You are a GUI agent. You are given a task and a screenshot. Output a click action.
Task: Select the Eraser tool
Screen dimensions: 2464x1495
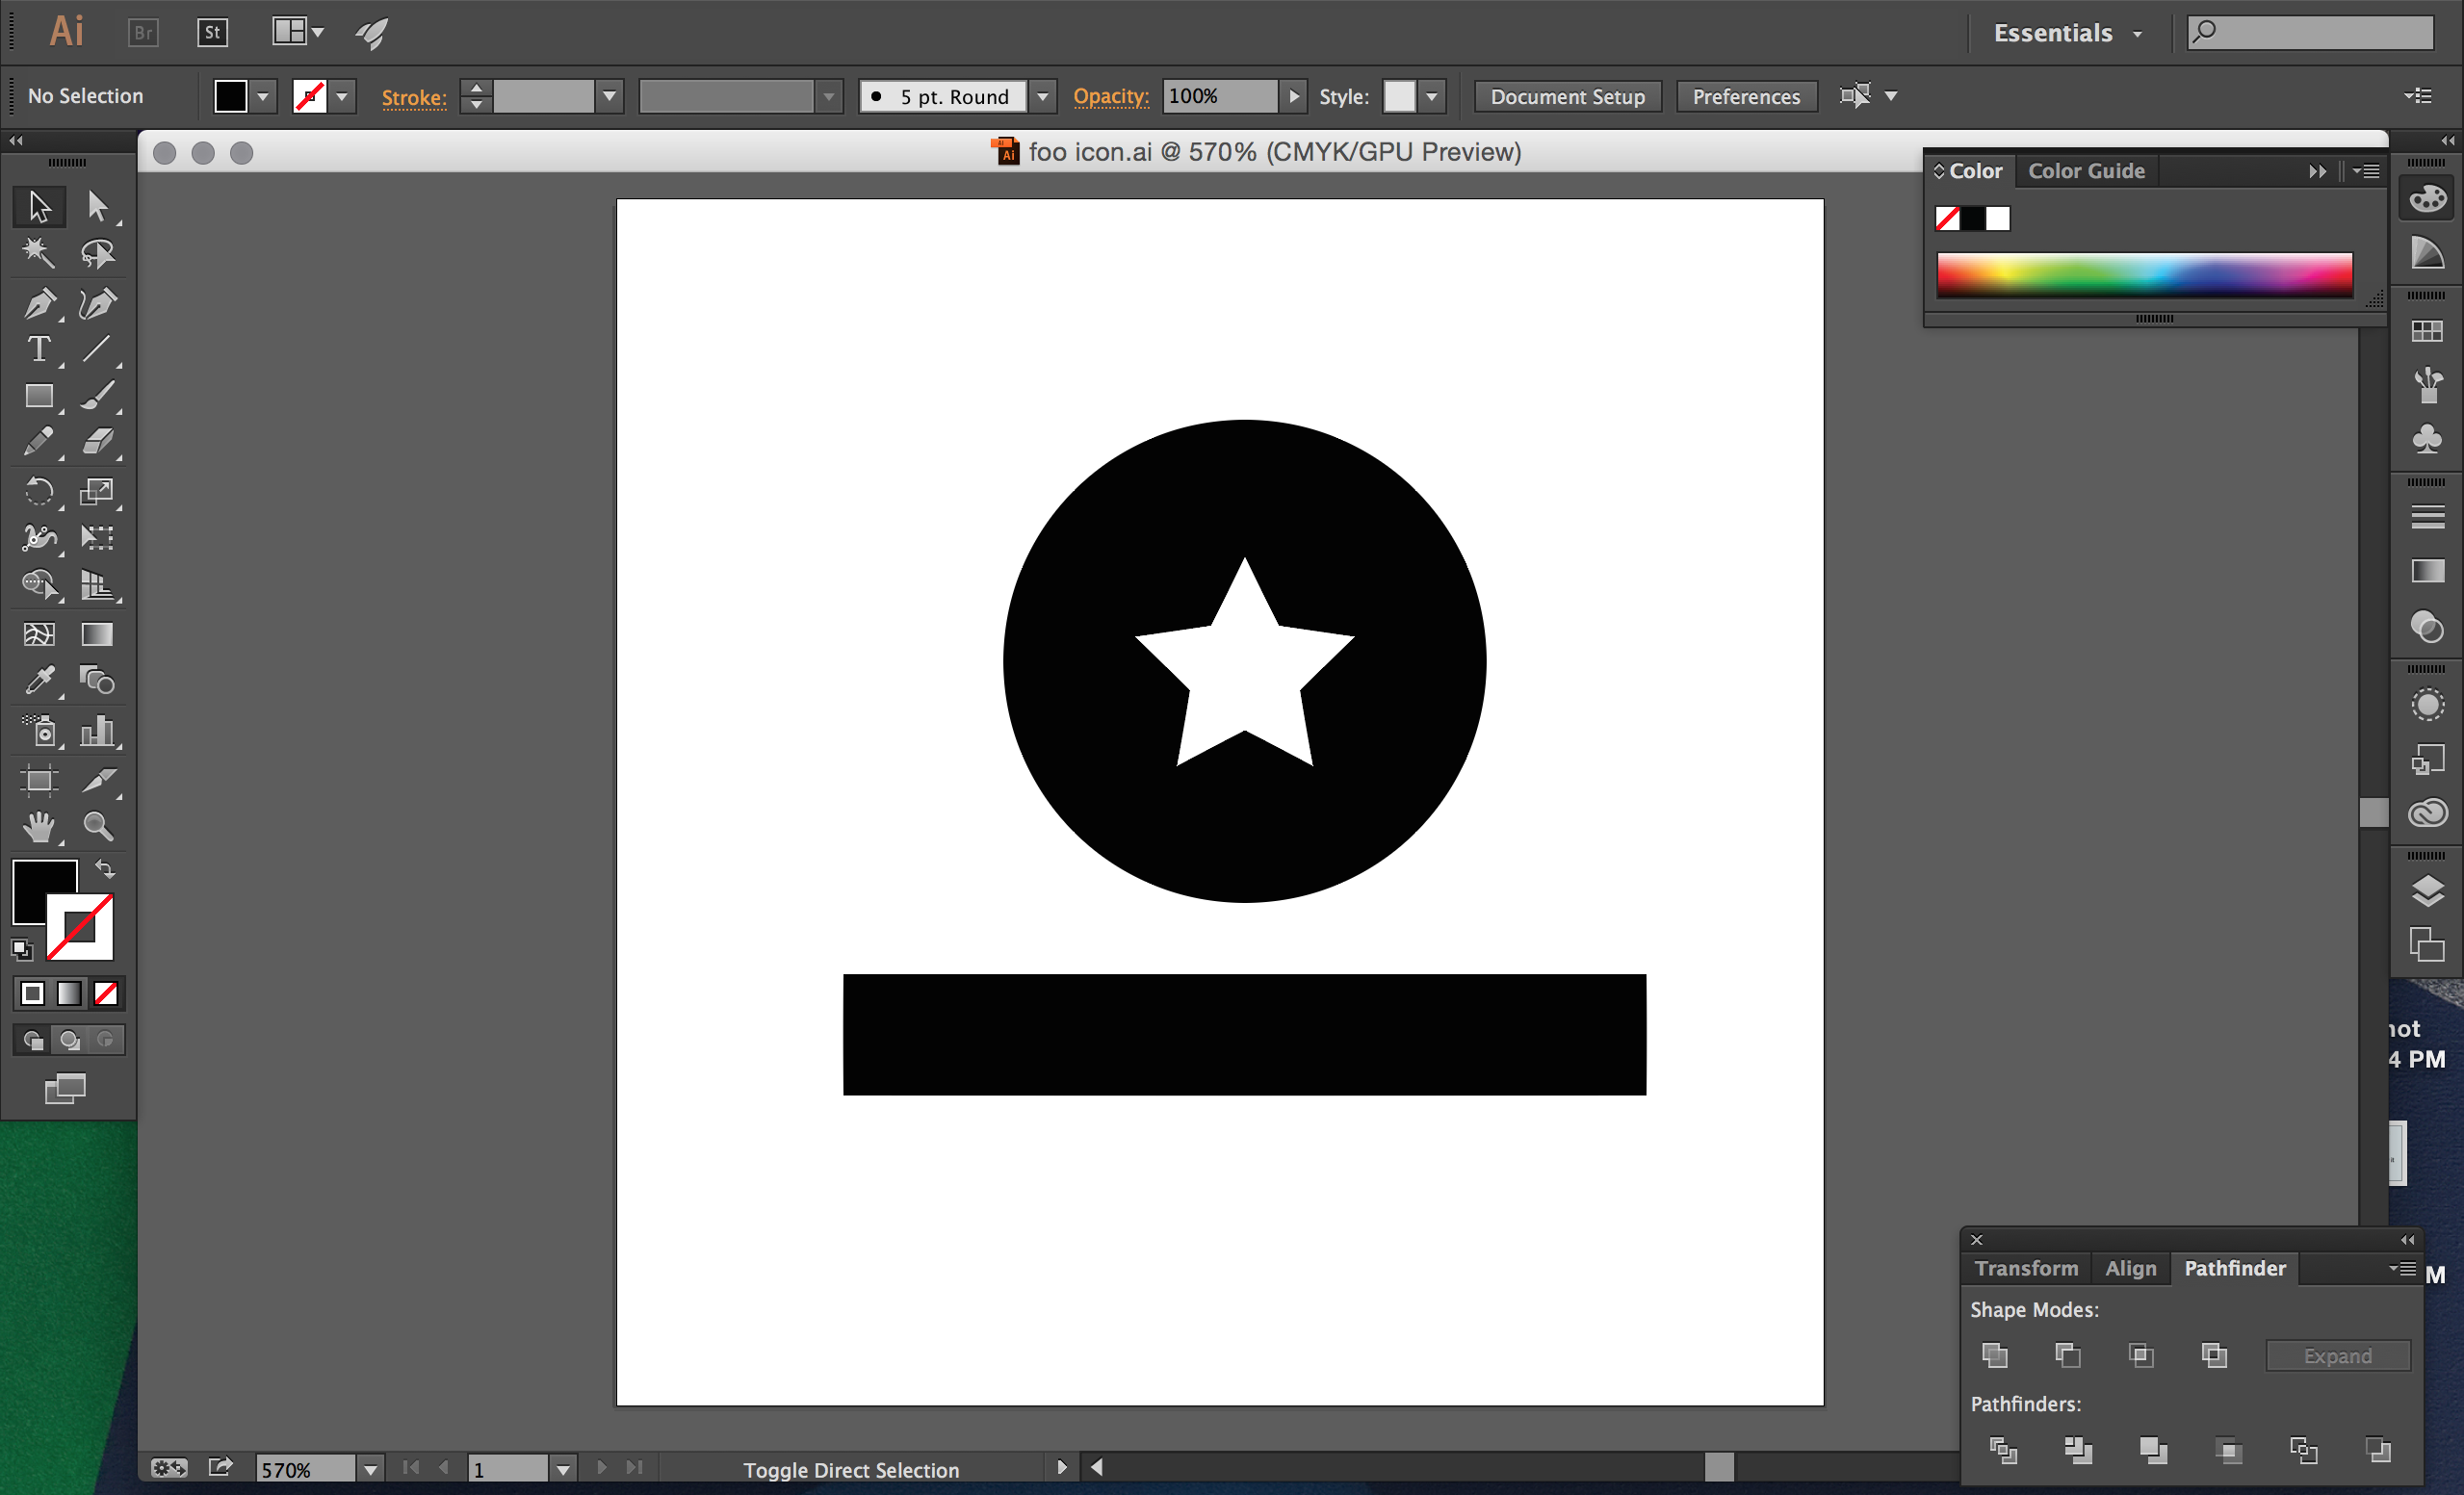tap(97, 442)
